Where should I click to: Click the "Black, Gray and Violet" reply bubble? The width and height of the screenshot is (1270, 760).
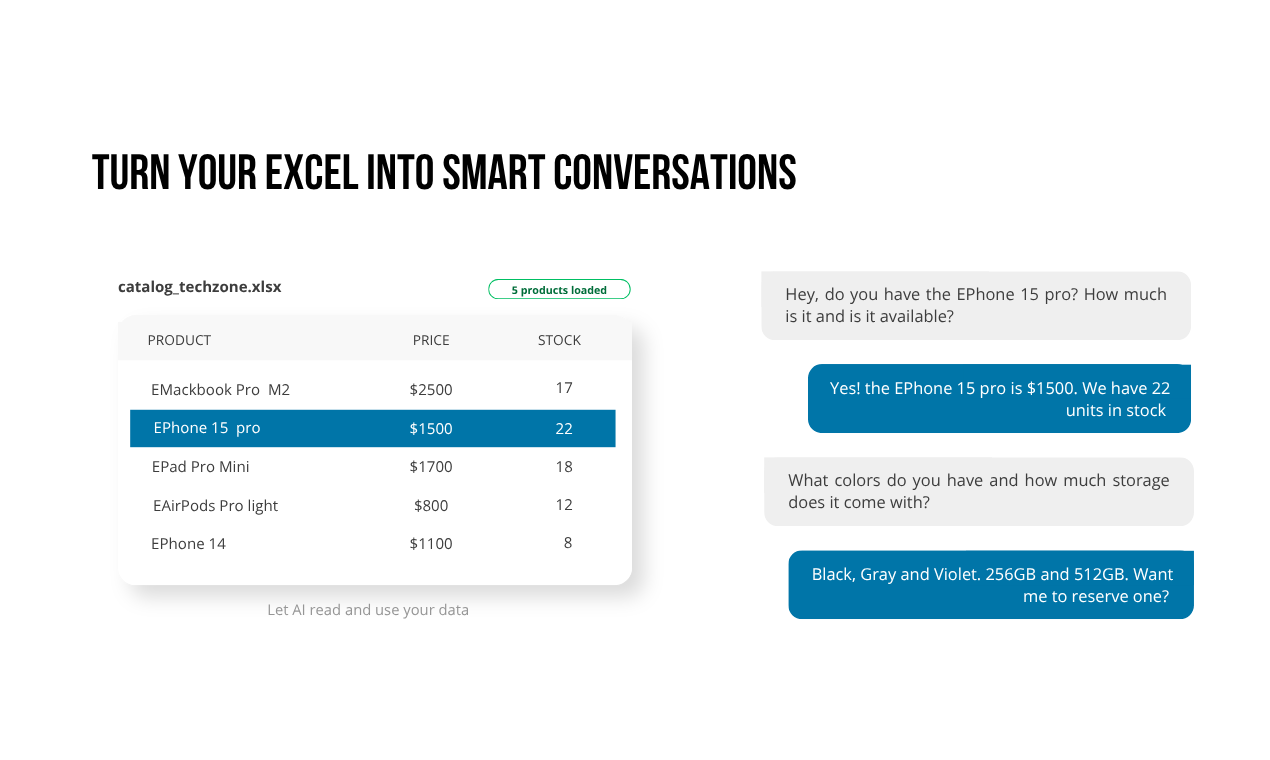991,585
